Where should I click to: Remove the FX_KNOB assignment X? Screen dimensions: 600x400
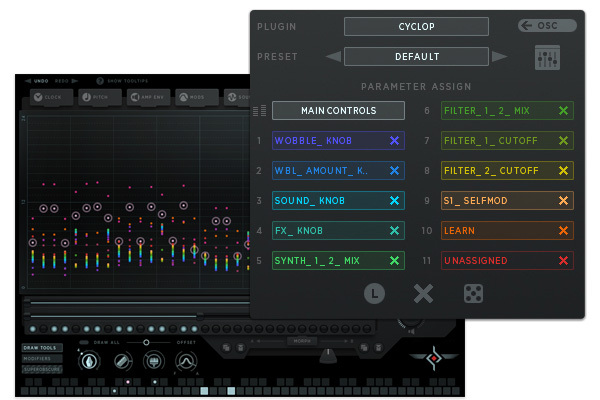point(395,230)
